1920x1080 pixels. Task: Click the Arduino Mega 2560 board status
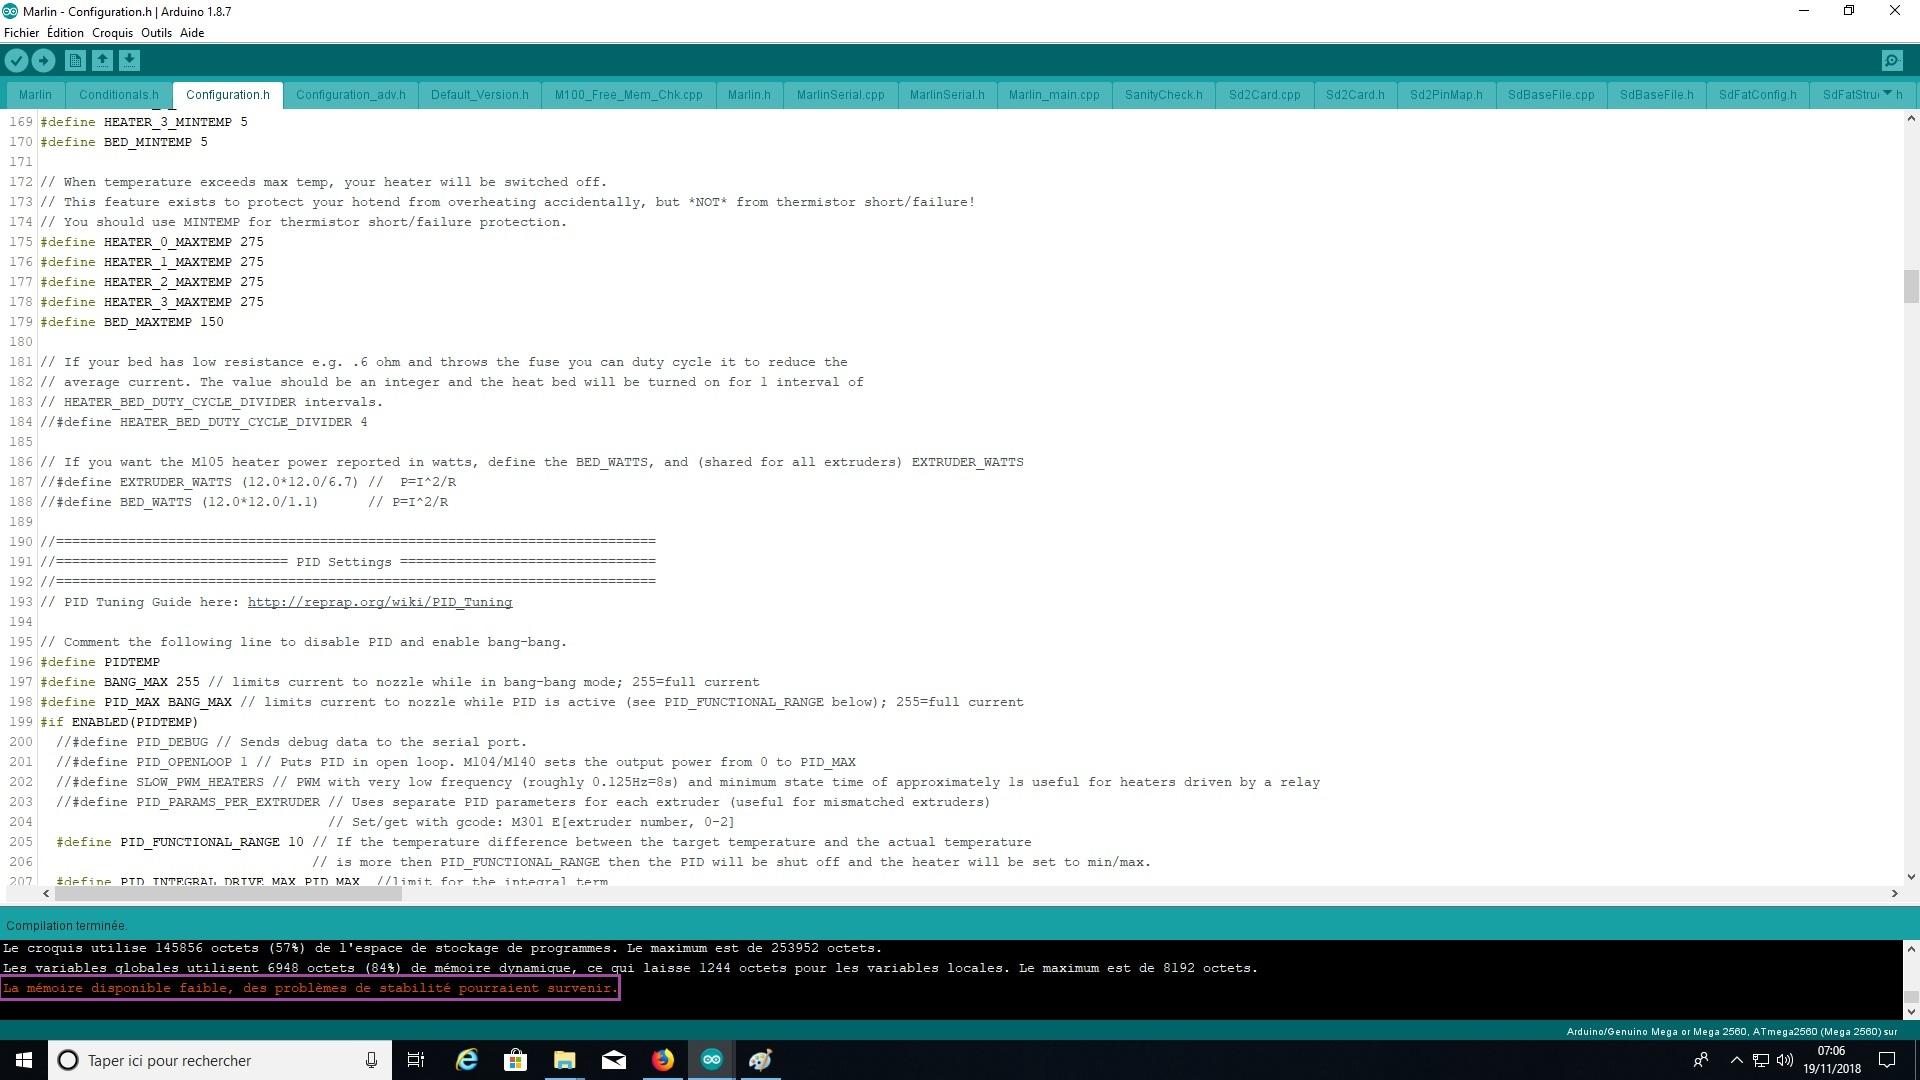click(1731, 1031)
